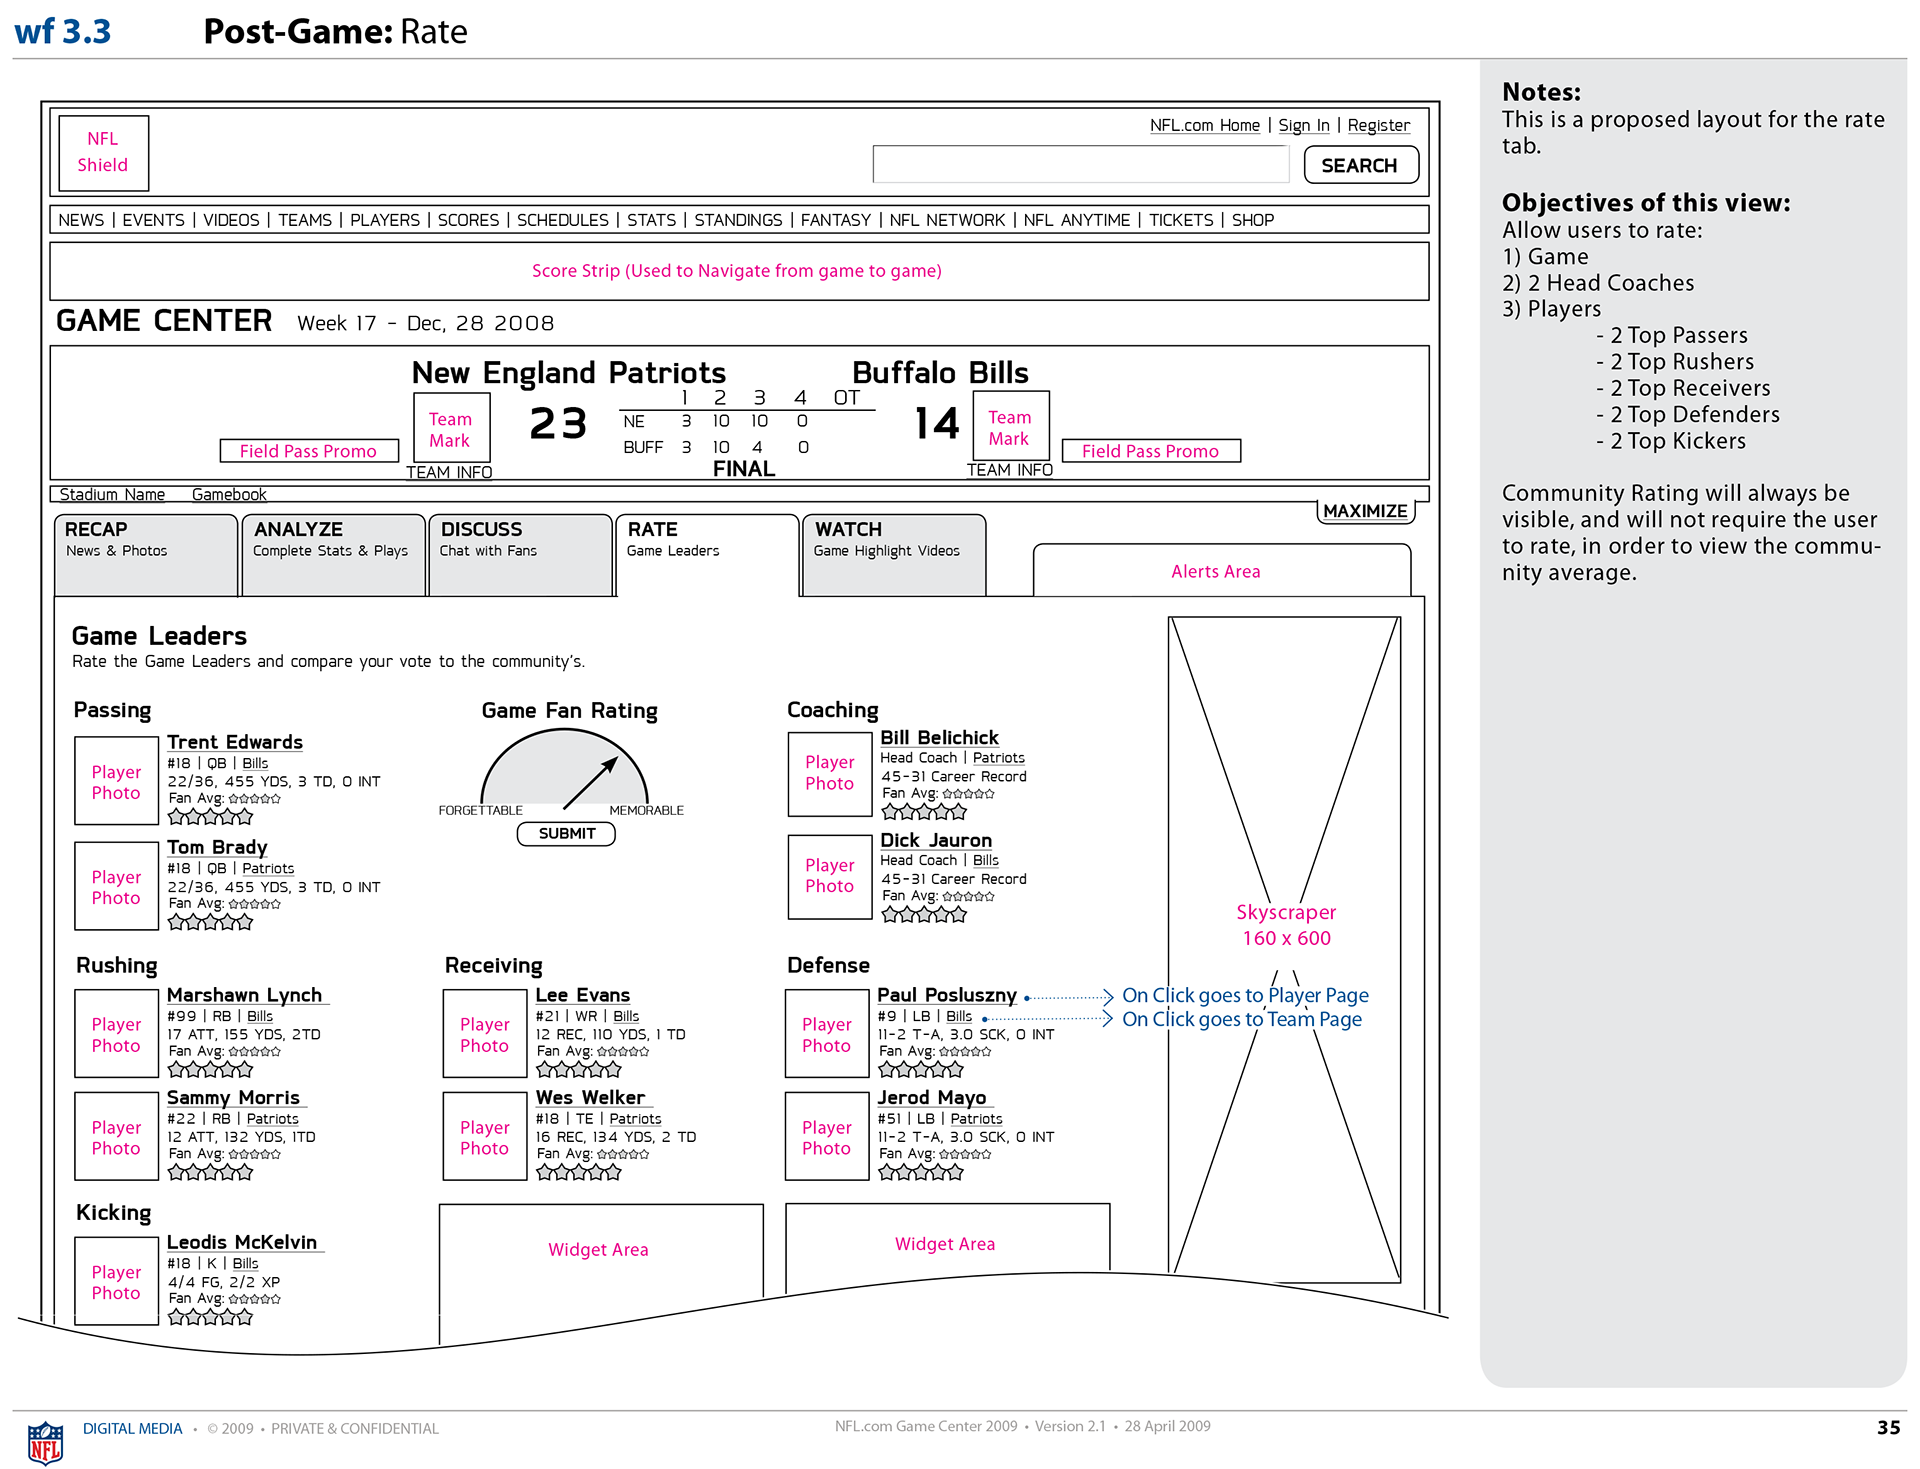Rate Sammy Morris using large stars
The width and height of the screenshot is (1920, 1469).
(x=210, y=1172)
